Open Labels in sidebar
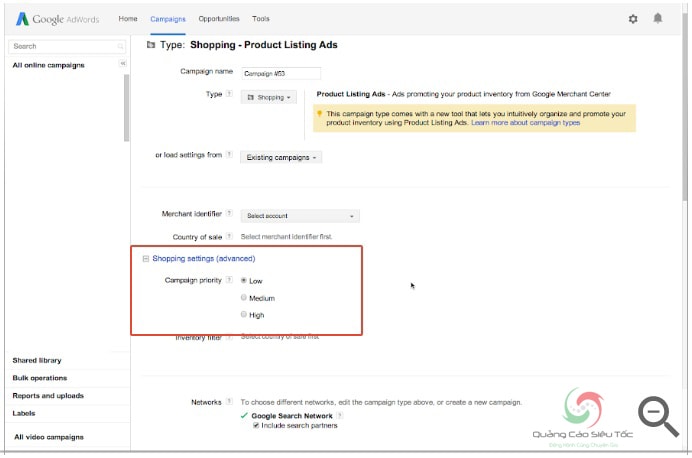 (x=24, y=413)
